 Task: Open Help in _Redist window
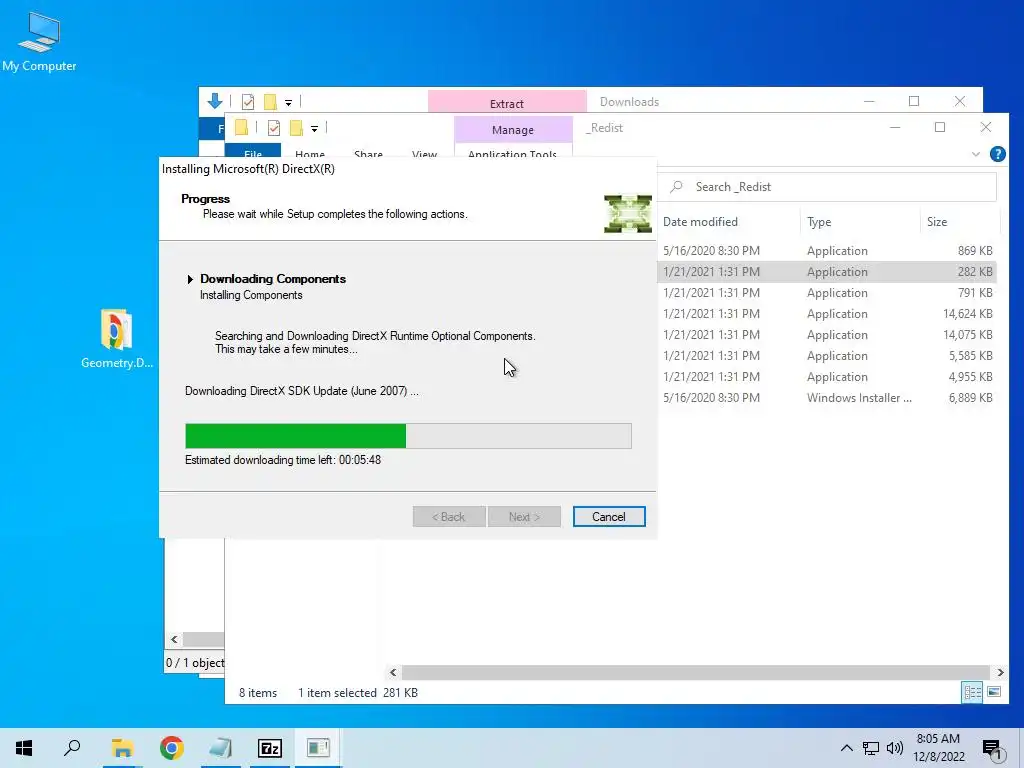click(997, 154)
